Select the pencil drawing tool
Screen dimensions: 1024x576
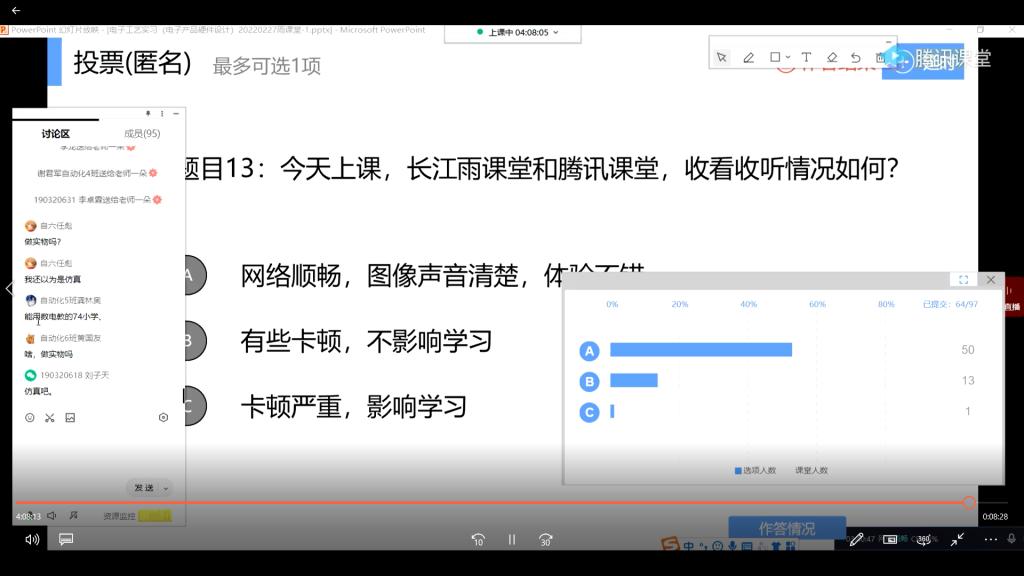point(748,57)
